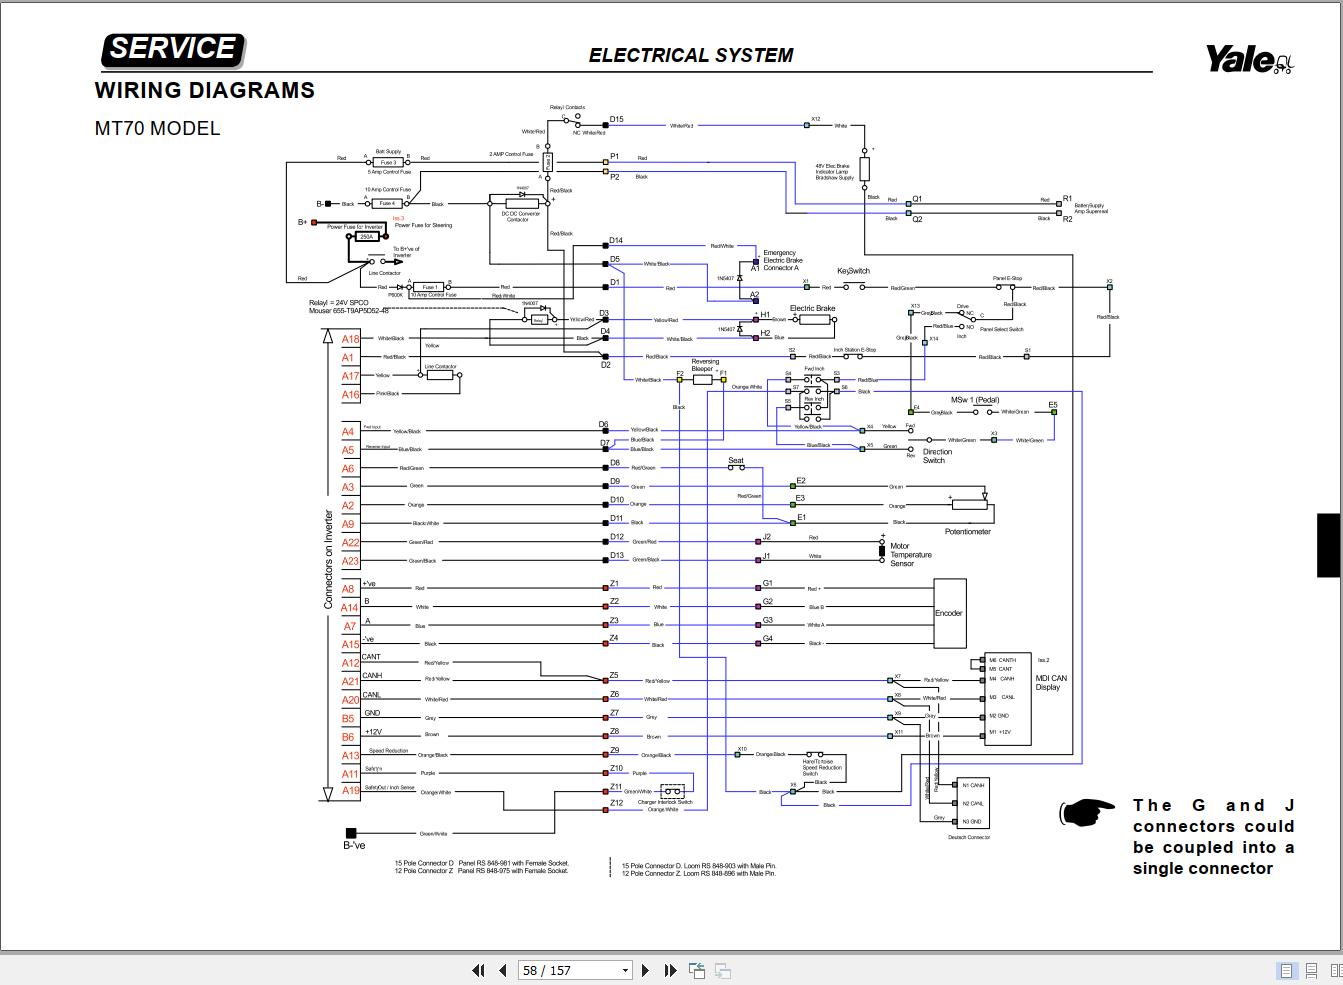Open the page number dropdown
1343x985 pixels.
coord(624,970)
